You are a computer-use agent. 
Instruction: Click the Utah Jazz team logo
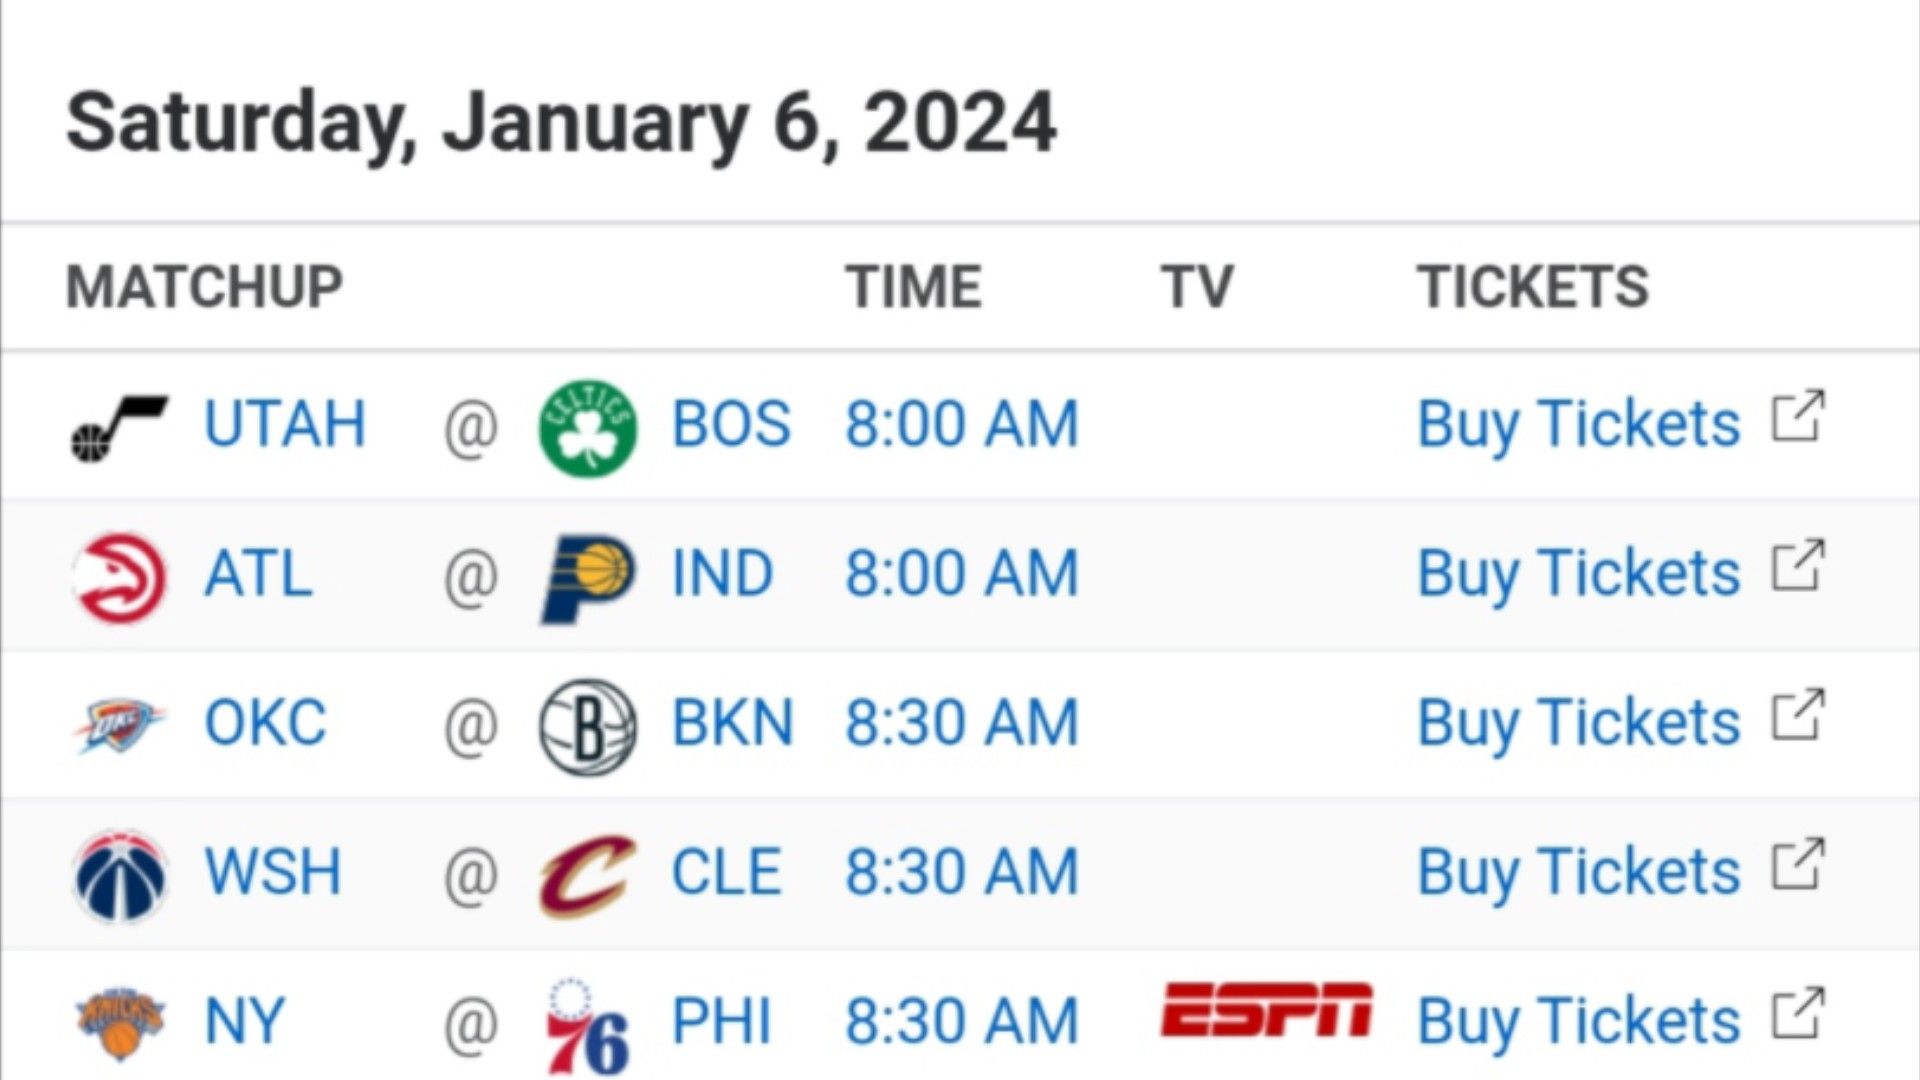(x=120, y=428)
